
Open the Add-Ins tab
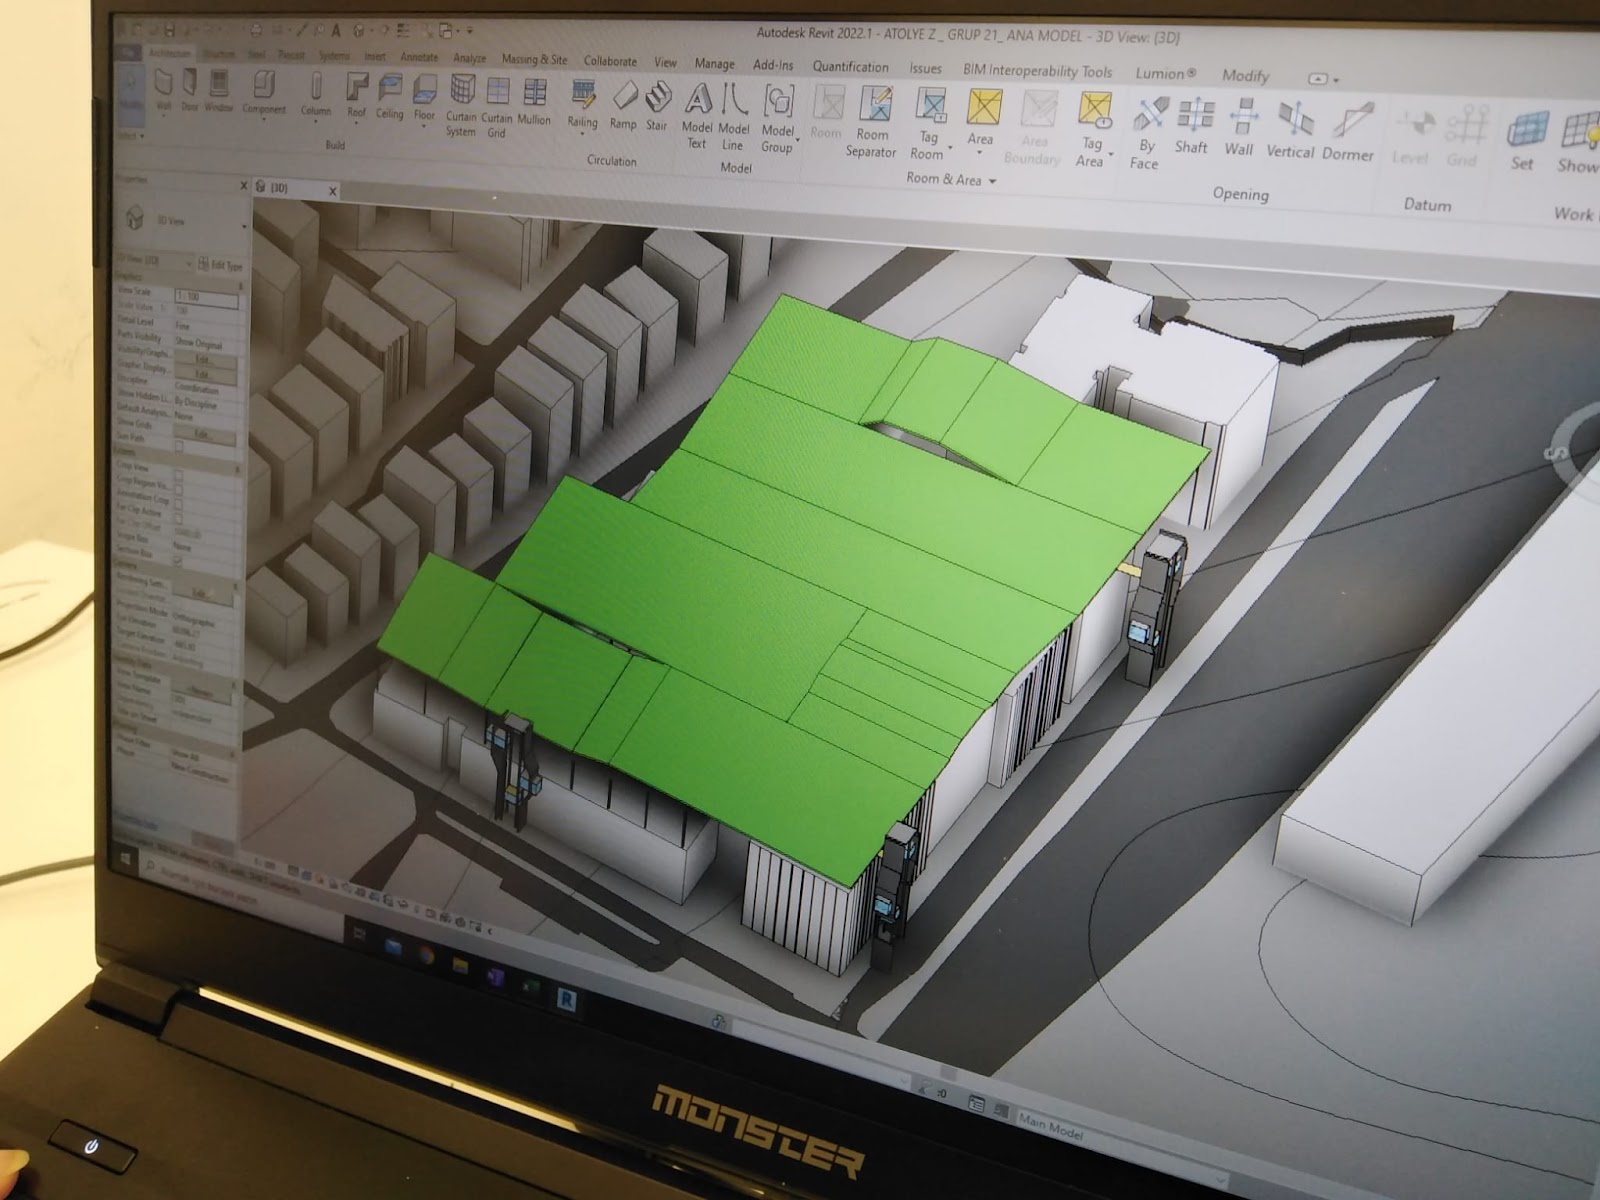(x=773, y=65)
